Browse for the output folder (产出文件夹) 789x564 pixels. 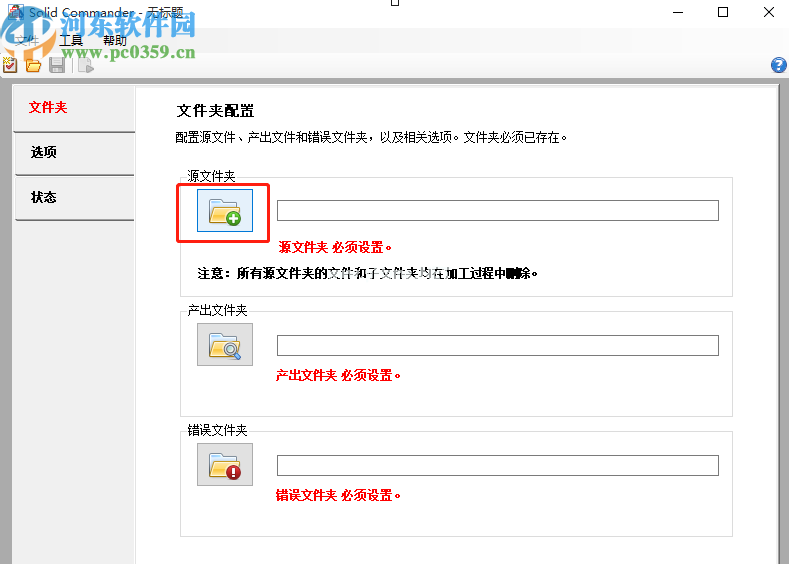[x=225, y=345]
